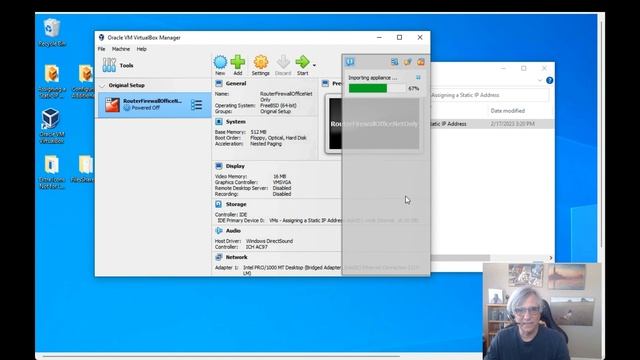The width and height of the screenshot is (640, 360).
Task: Click the Display section header
Action: [x=235, y=166]
